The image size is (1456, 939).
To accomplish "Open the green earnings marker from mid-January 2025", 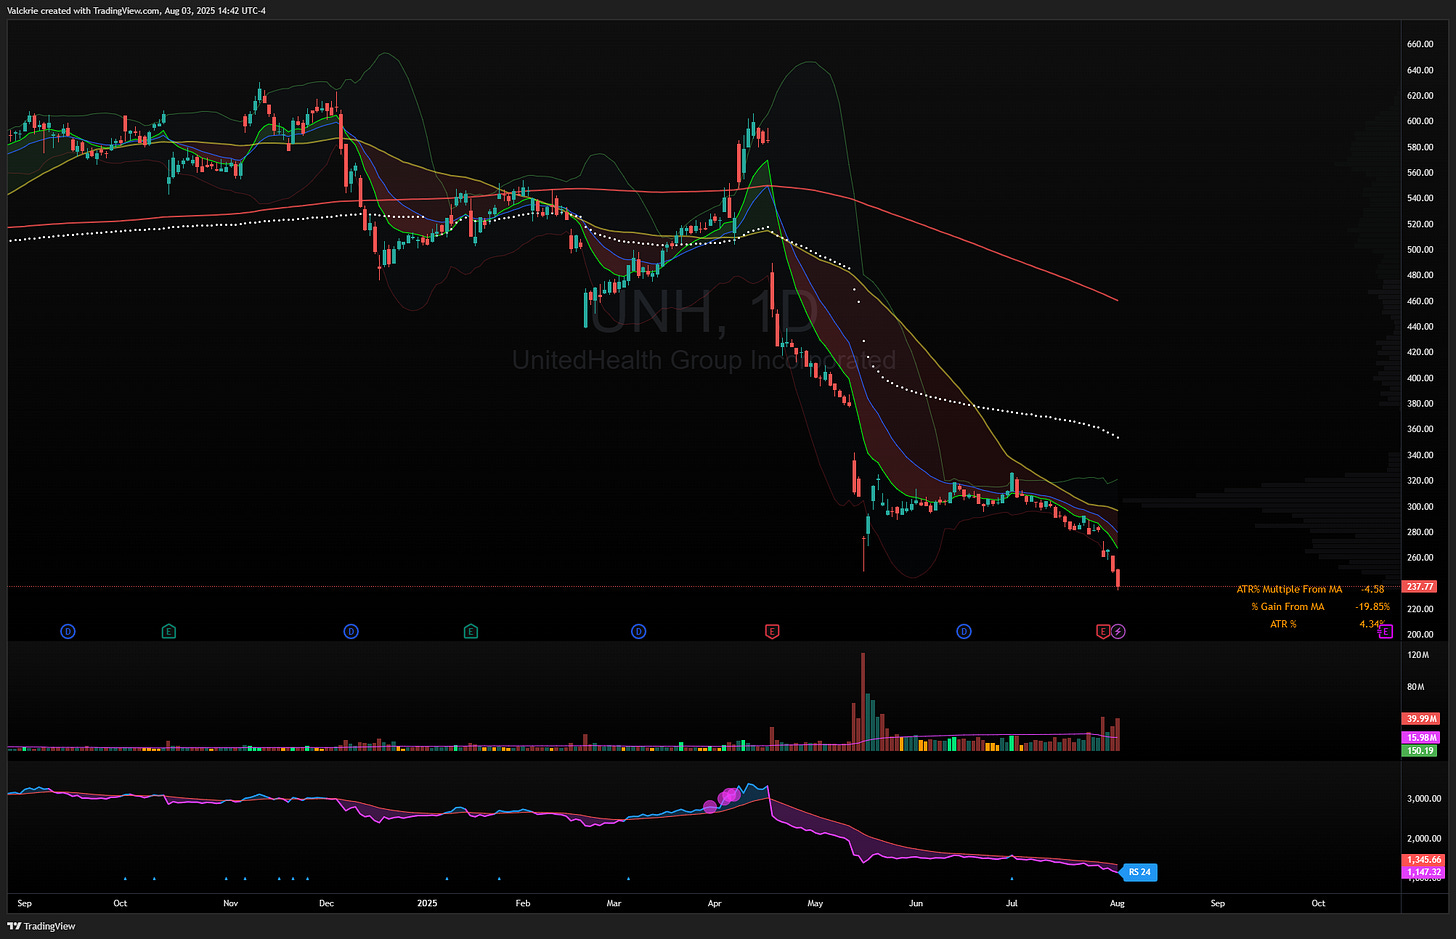I will pos(471,631).
